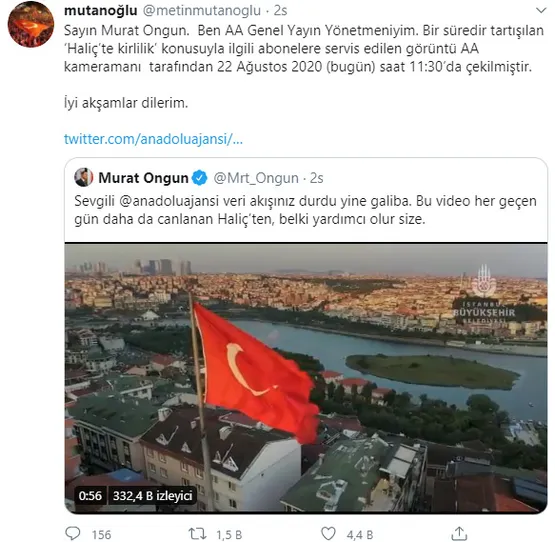555x542 pixels.
Task: Open the share icon below the tweet
Action: pos(459,533)
